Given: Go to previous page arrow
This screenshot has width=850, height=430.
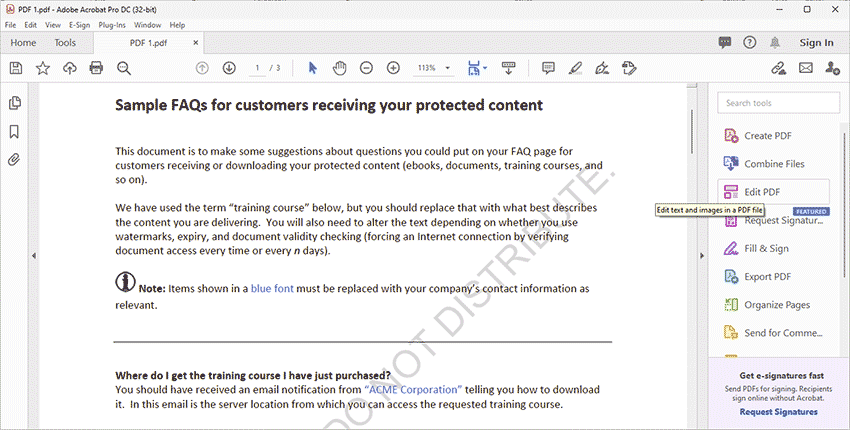Looking at the screenshot, I should pos(202,68).
